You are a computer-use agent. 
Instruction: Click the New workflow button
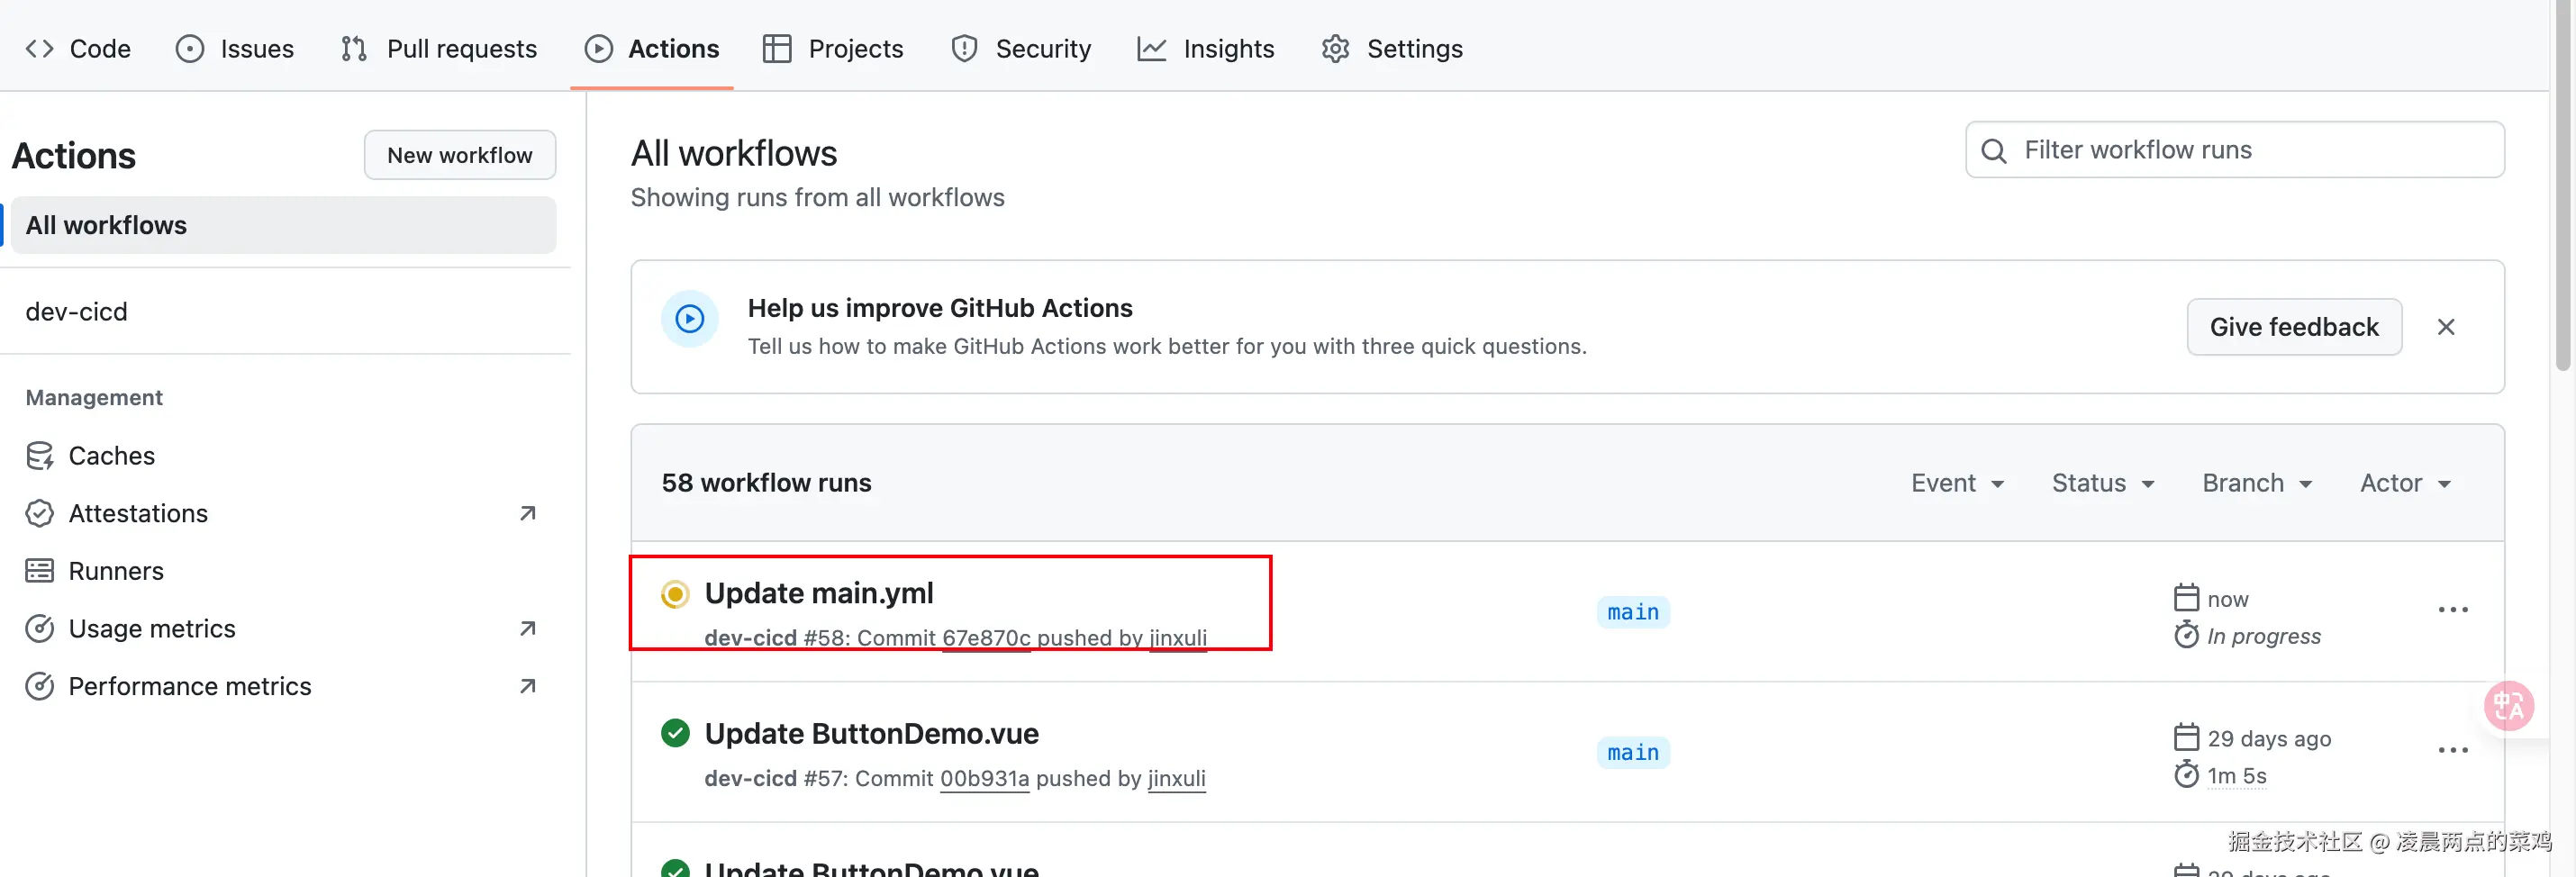(x=459, y=155)
